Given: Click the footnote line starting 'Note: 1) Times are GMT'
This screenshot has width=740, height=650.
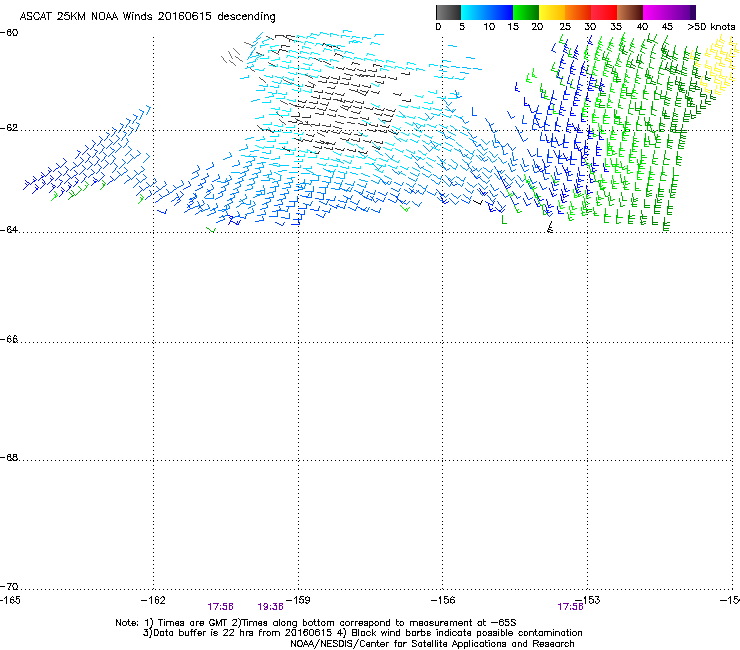Looking at the screenshot, I should tap(316, 623).
